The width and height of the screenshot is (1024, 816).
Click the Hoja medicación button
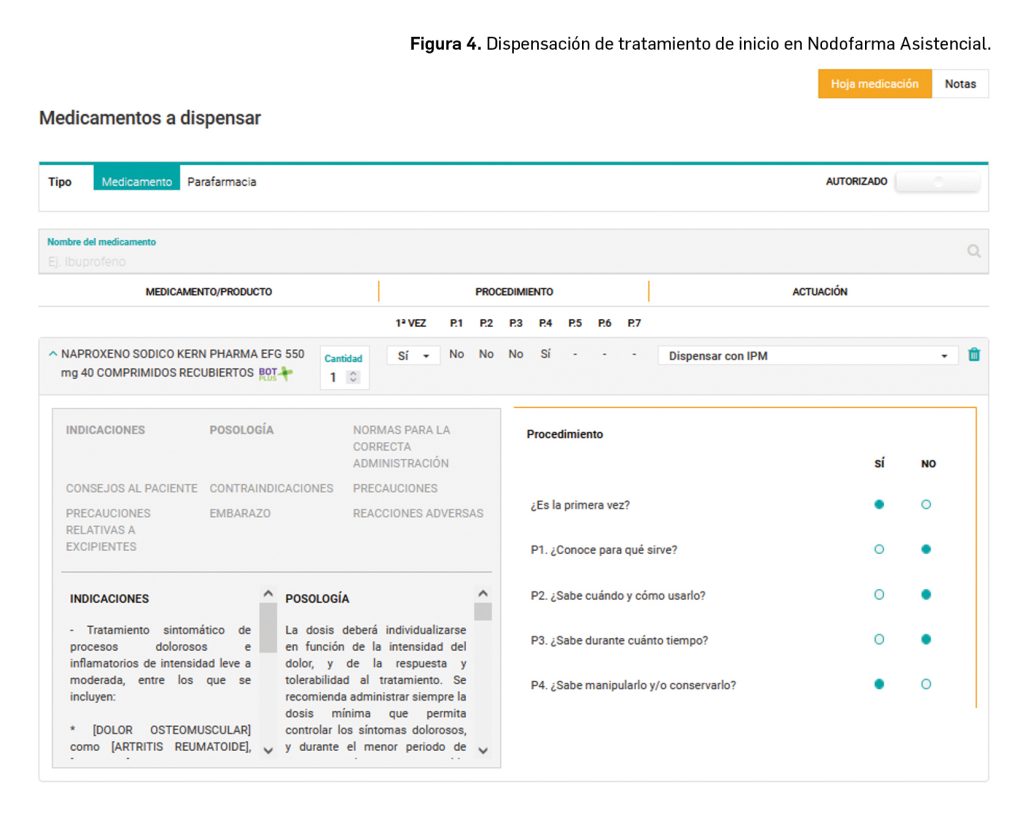tap(874, 84)
